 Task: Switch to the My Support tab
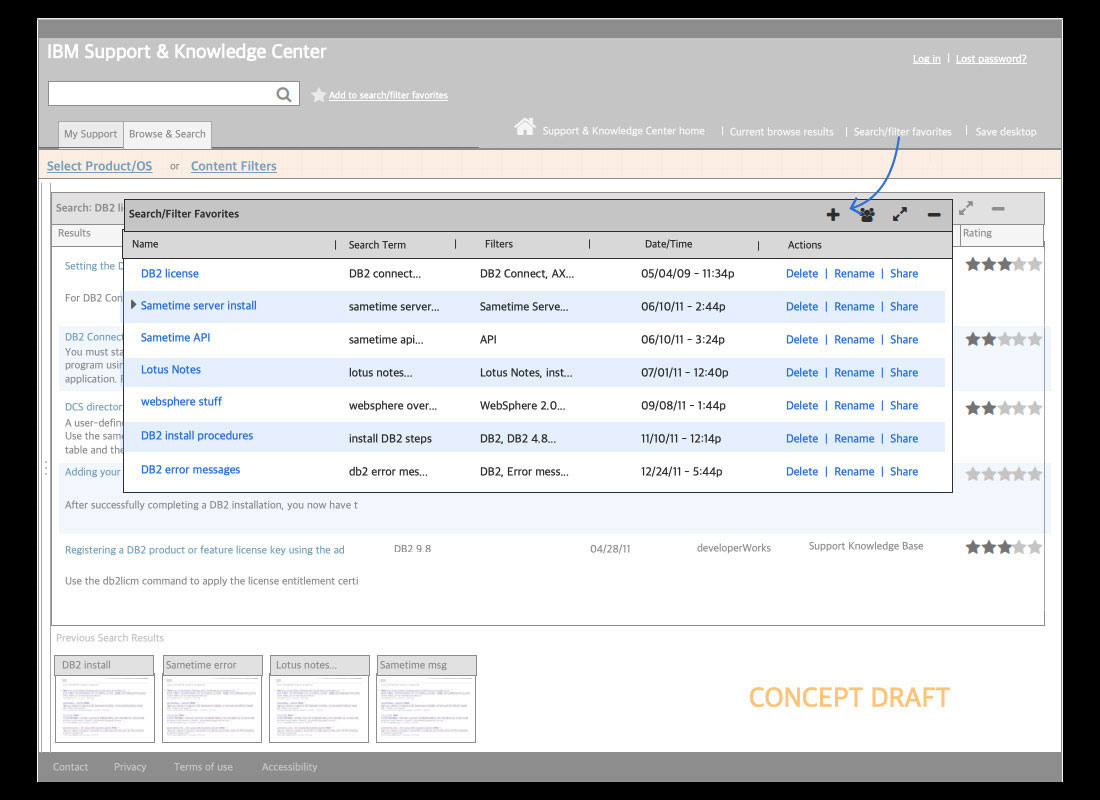(90, 134)
